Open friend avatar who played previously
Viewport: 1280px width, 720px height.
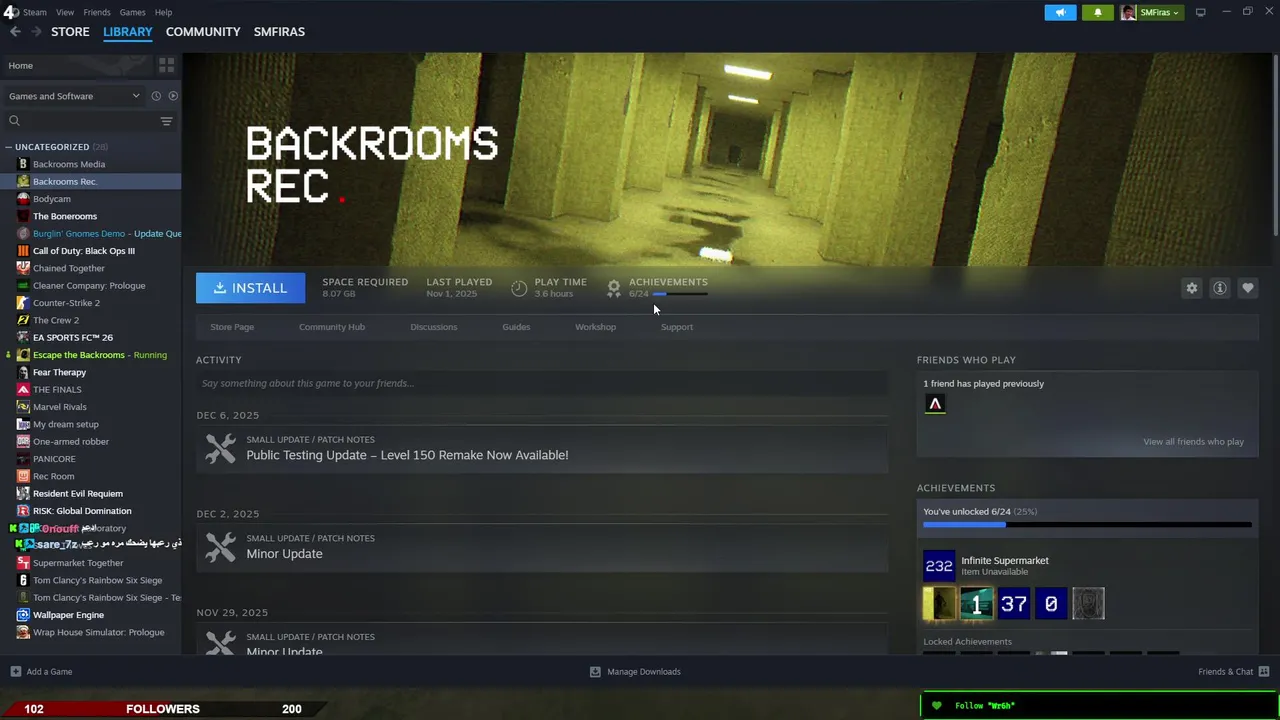935,404
